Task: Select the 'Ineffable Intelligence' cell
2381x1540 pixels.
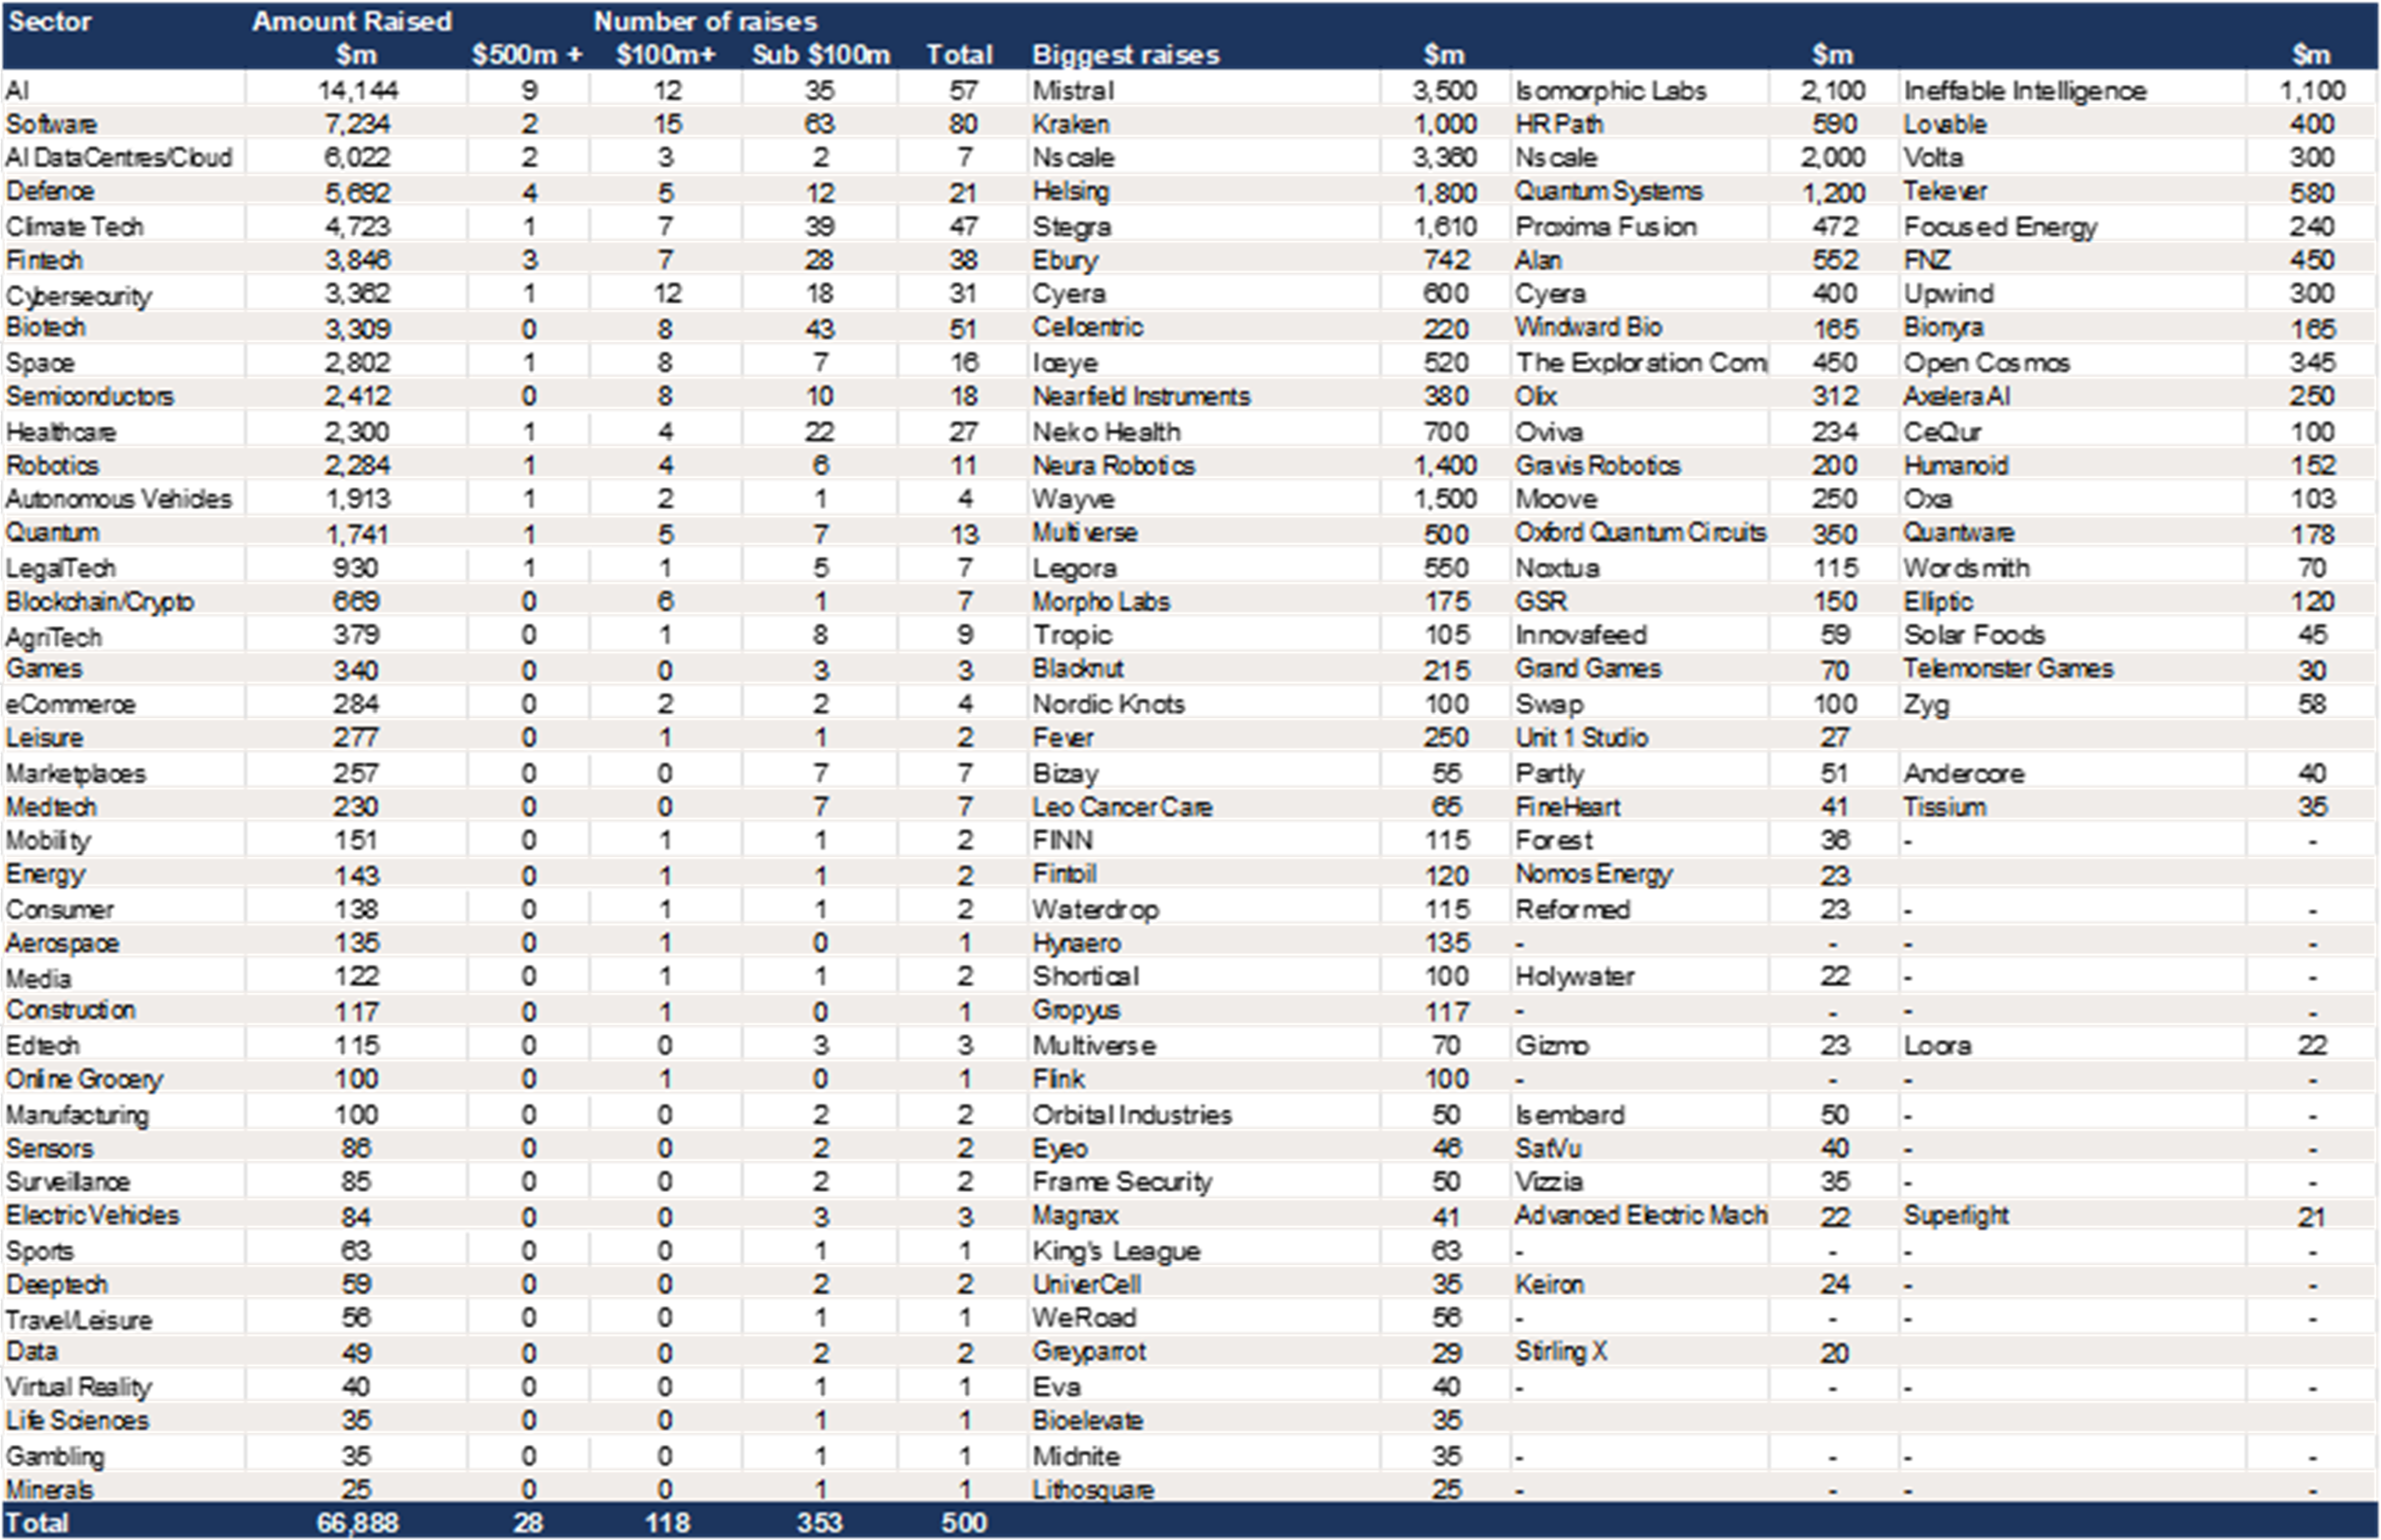Action: 2024,90
